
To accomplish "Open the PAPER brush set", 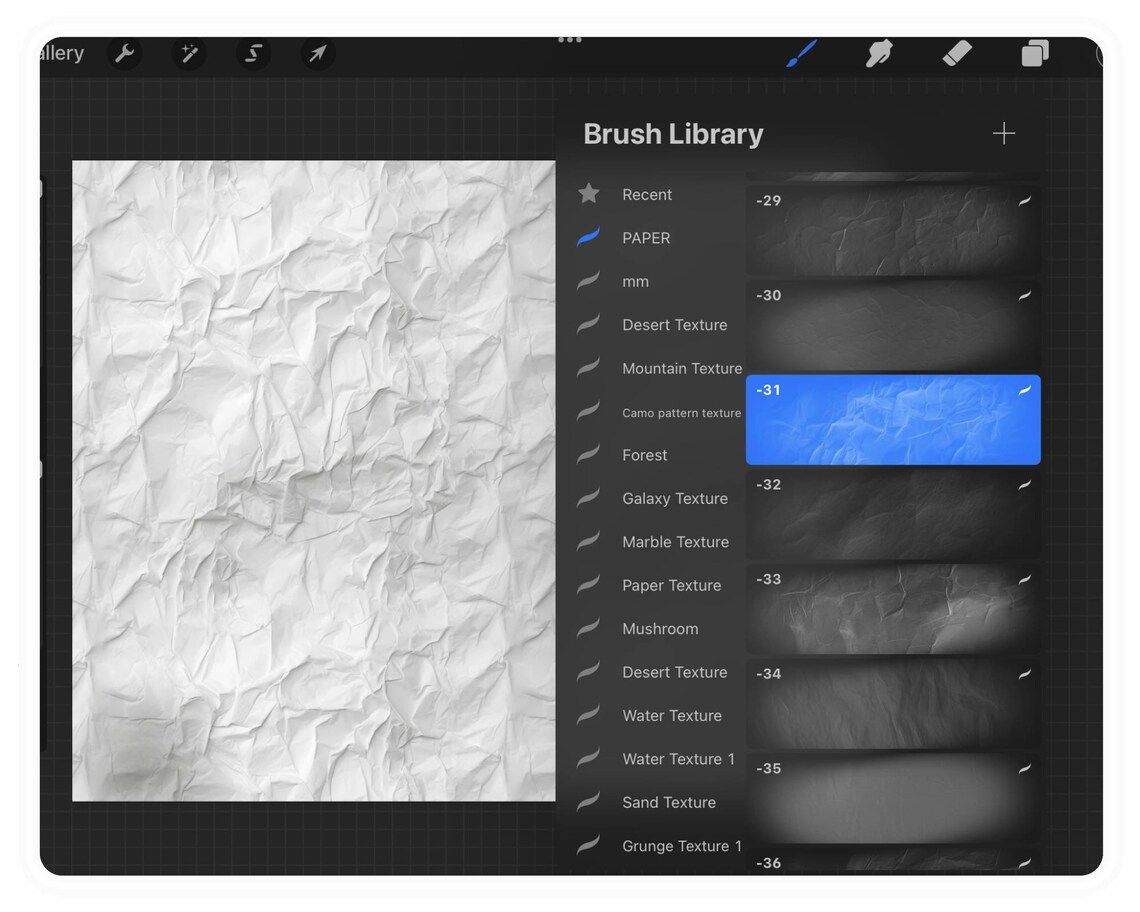I will point(645,238).
